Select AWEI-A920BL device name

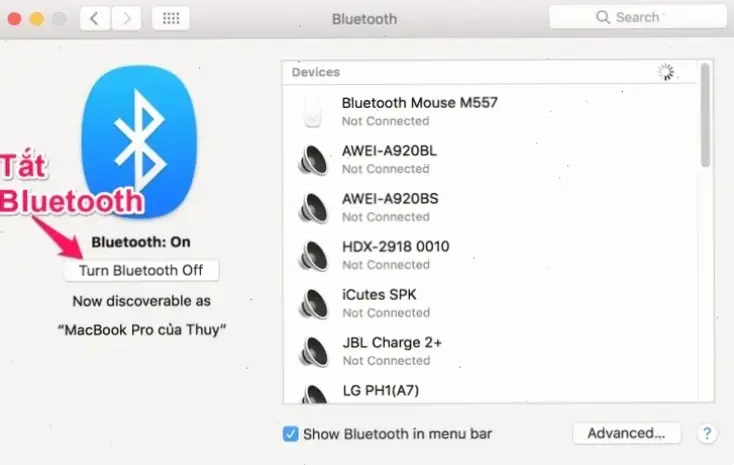pyautogui.click(x=389, y=151)
